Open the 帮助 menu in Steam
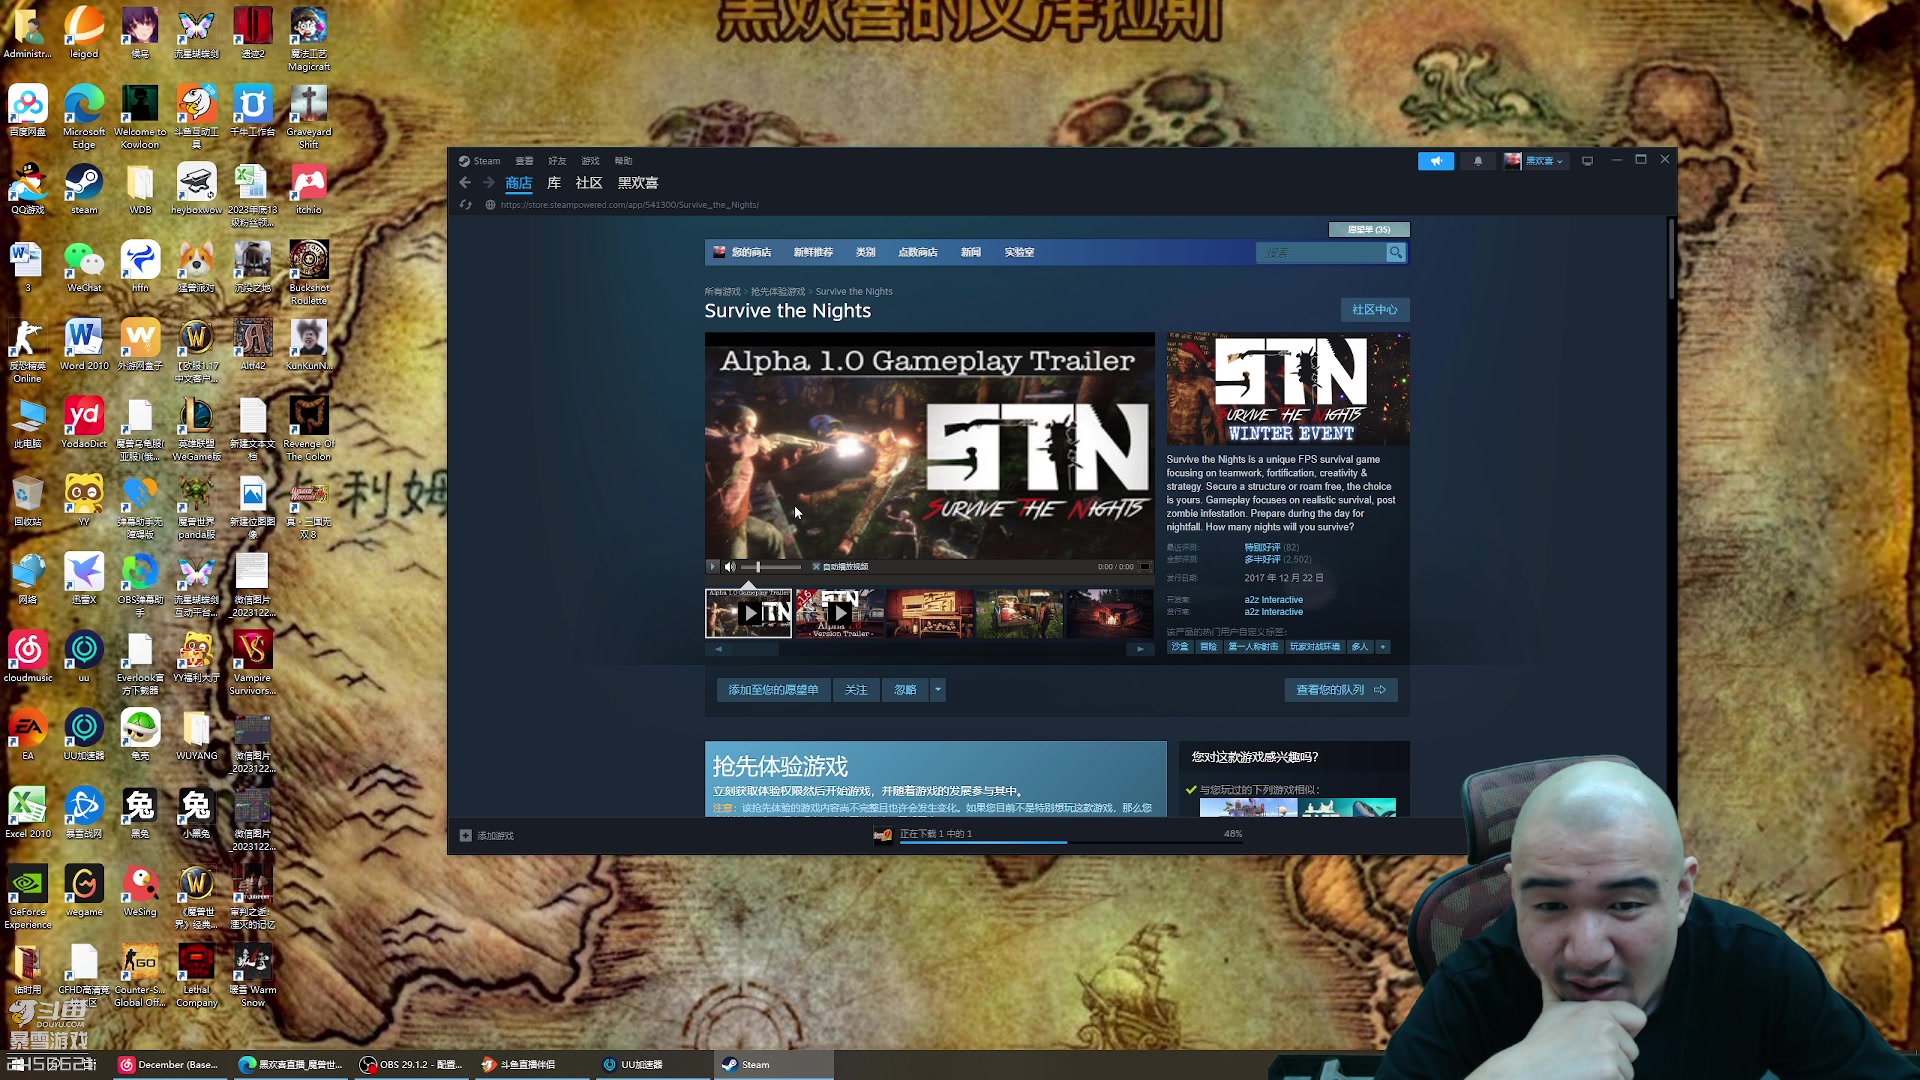Viewport: 1920px width, 1080px height. click(623, 161)
